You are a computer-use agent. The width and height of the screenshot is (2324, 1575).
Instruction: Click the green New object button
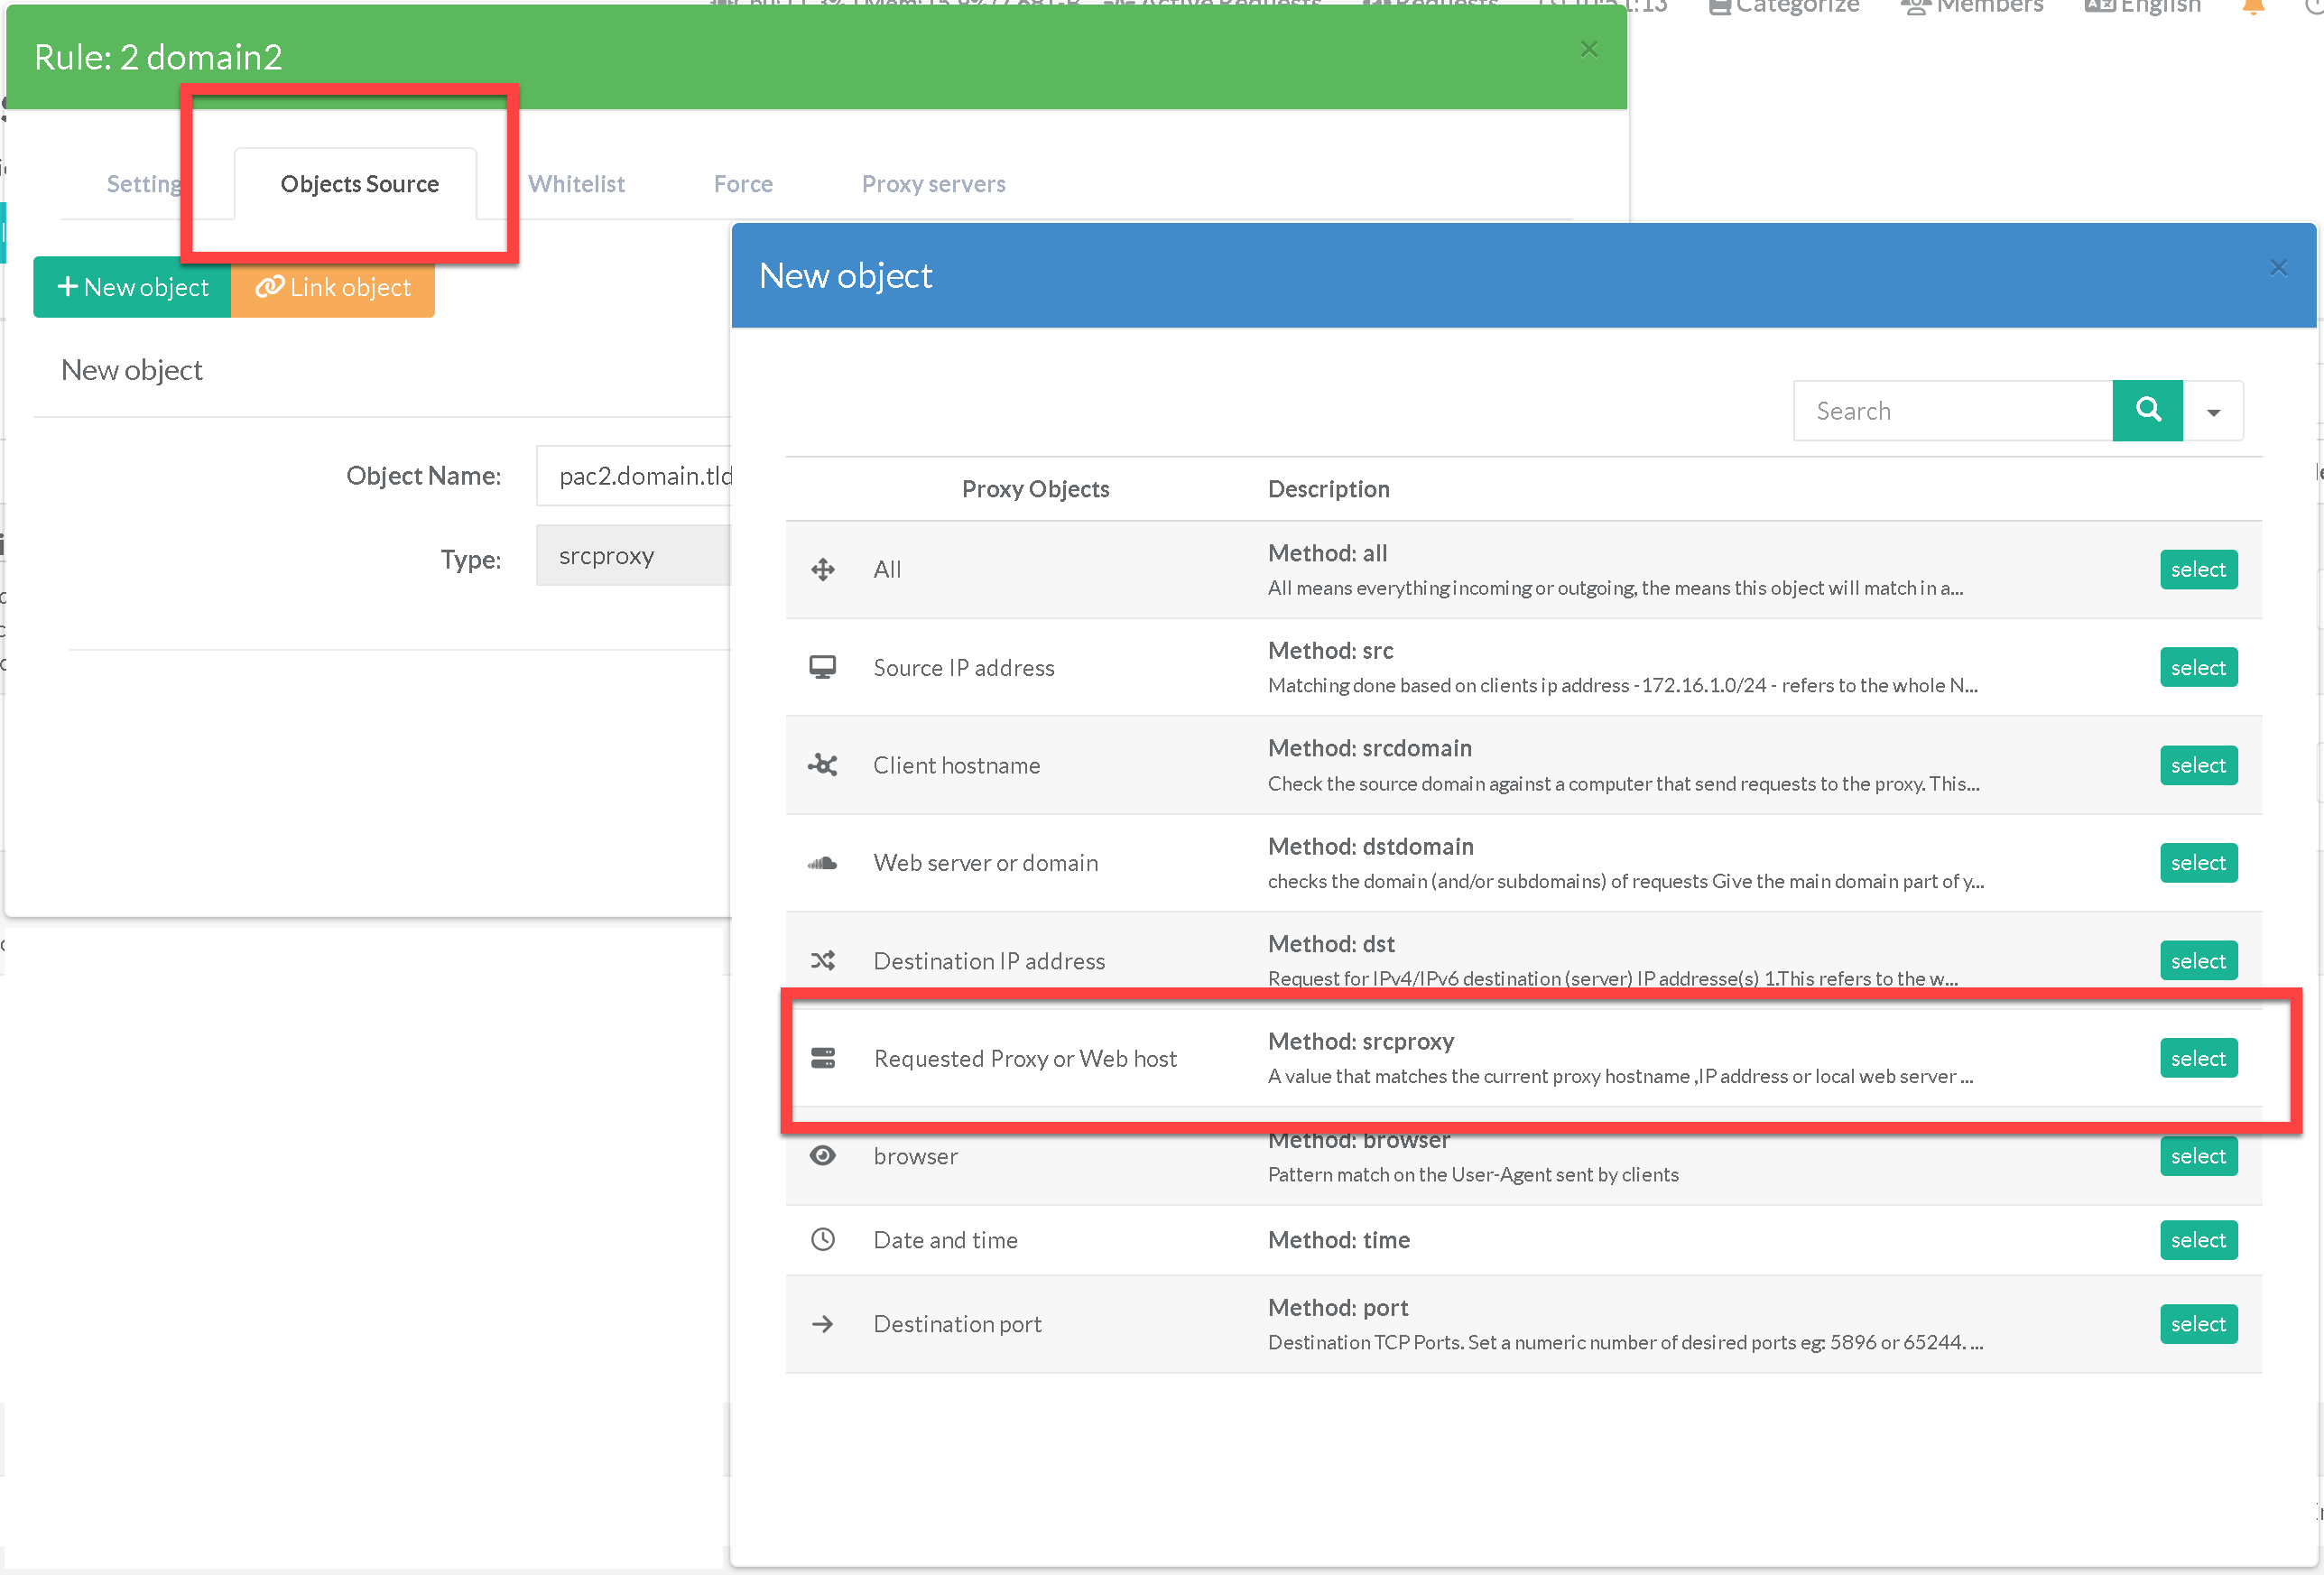[132, 288]
